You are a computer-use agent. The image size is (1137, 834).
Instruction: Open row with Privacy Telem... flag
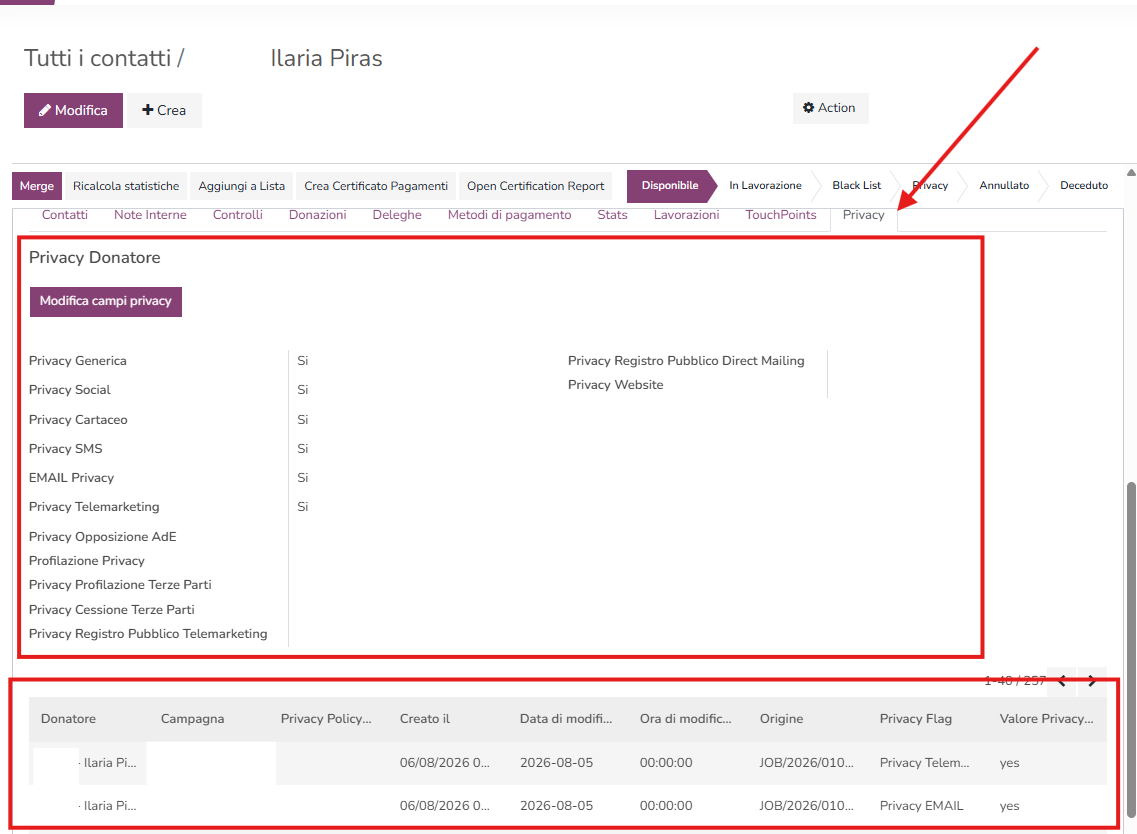click(568, 763)
